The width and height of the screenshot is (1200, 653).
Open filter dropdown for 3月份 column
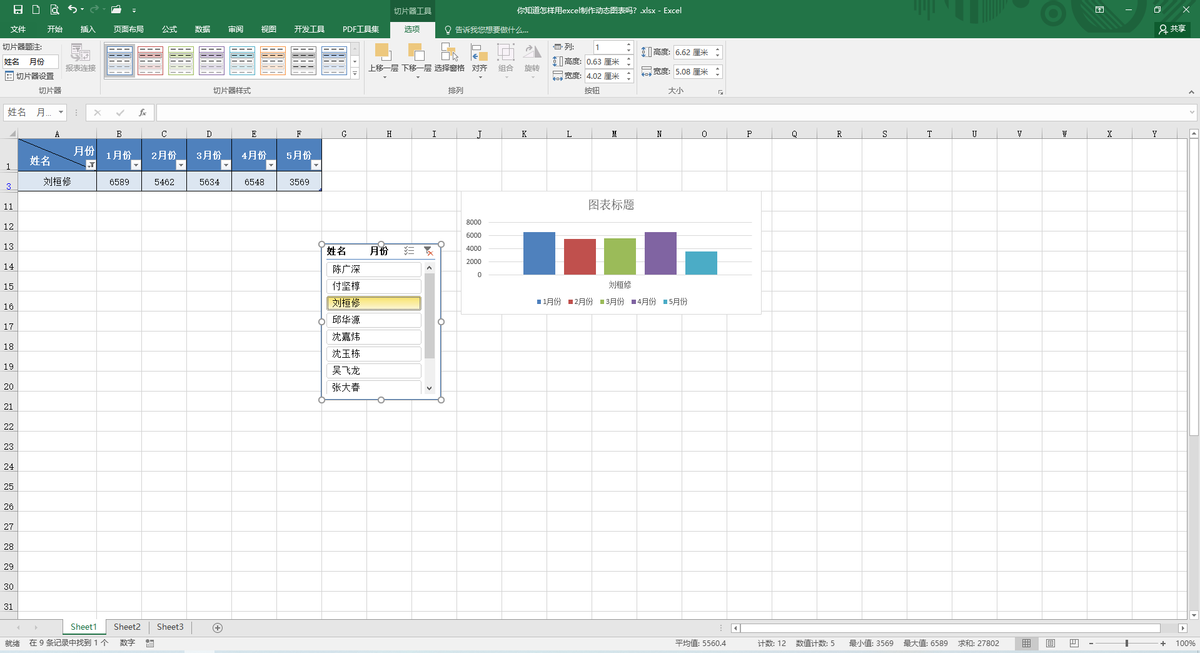tap(225, 165)
